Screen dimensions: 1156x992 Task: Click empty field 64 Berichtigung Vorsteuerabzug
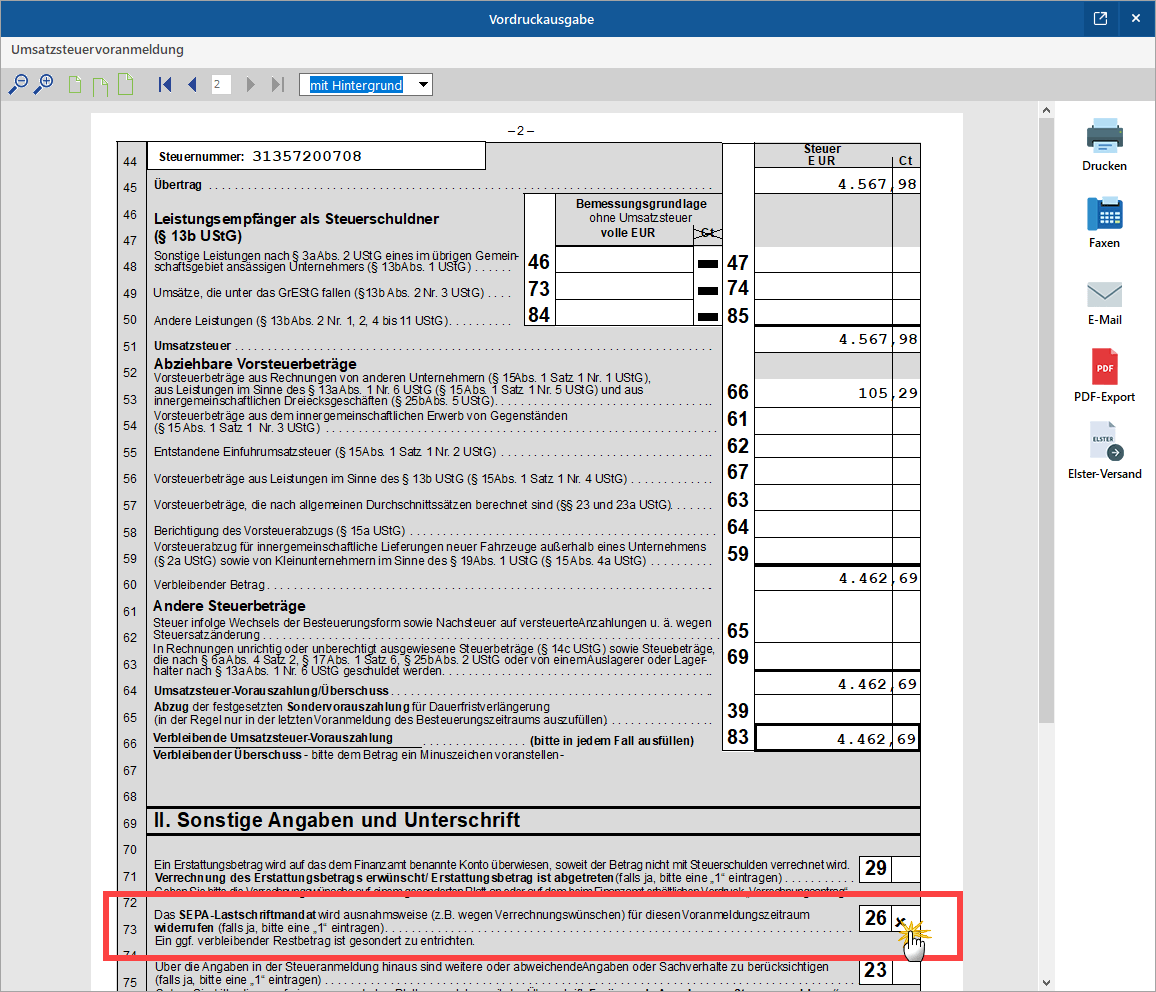pos(837,525)
